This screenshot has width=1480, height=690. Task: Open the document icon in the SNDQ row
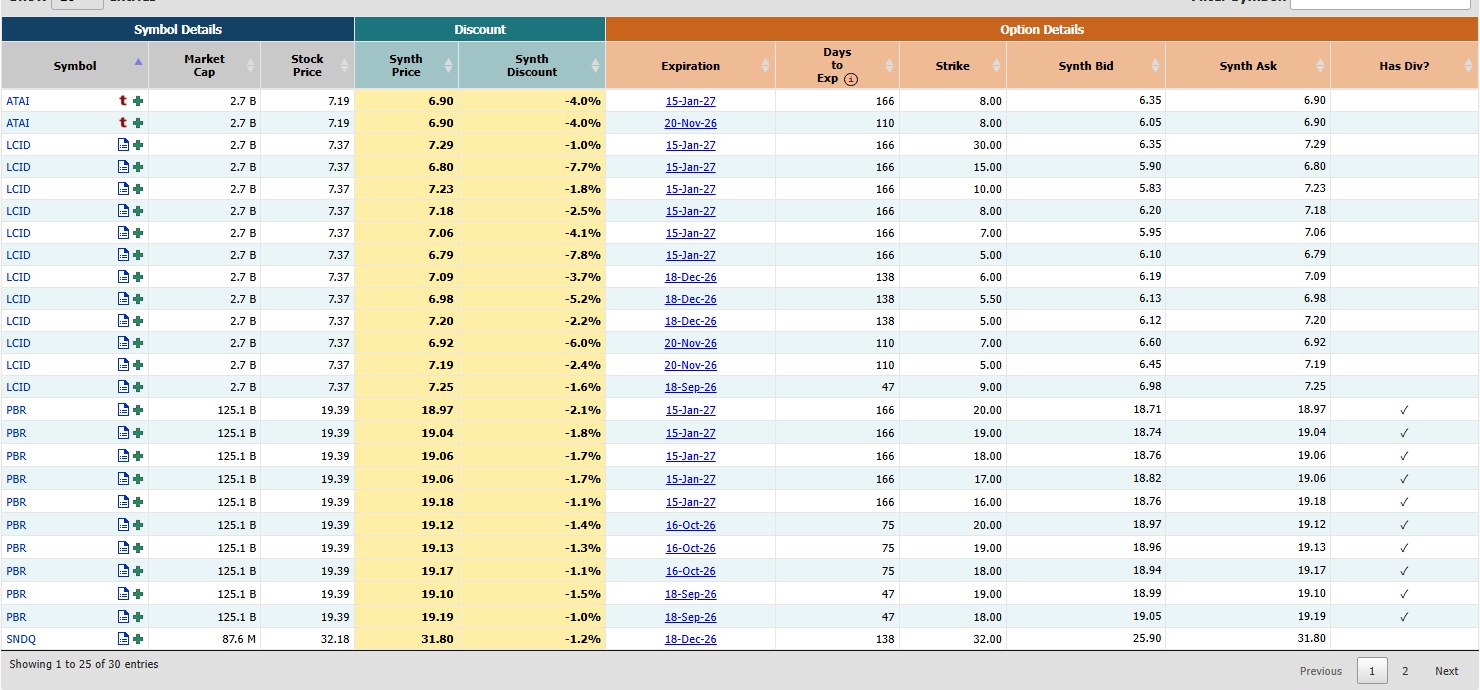(x=123, y=639)
